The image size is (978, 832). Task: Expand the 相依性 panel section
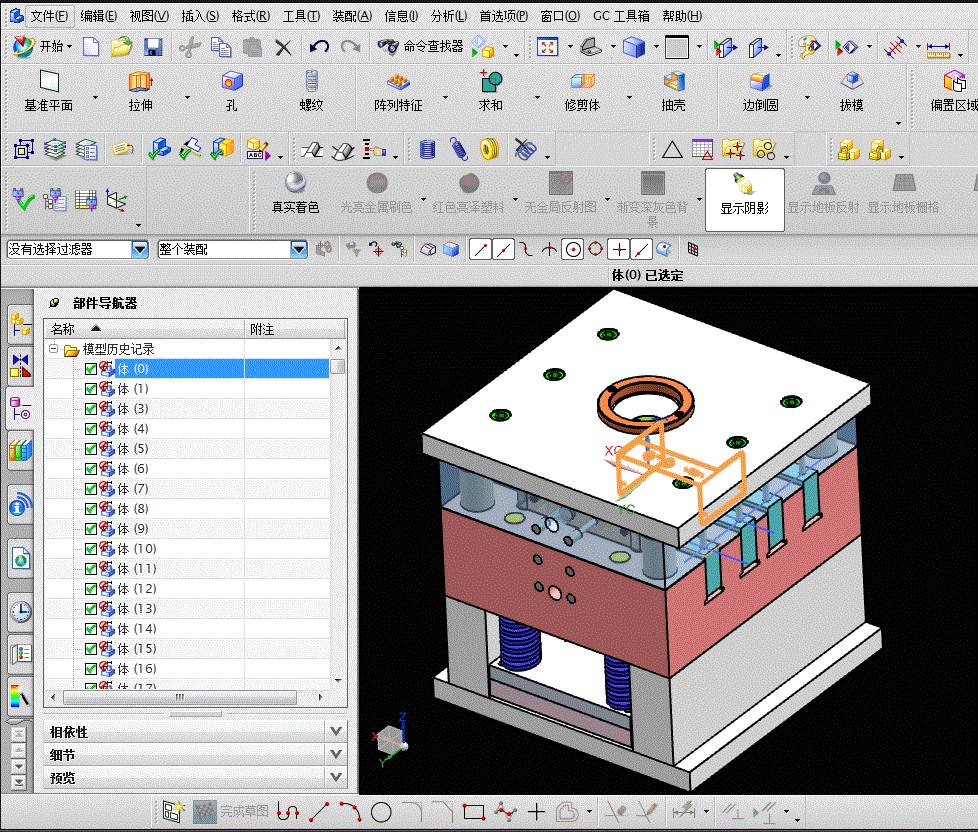(x=336, y=731)
